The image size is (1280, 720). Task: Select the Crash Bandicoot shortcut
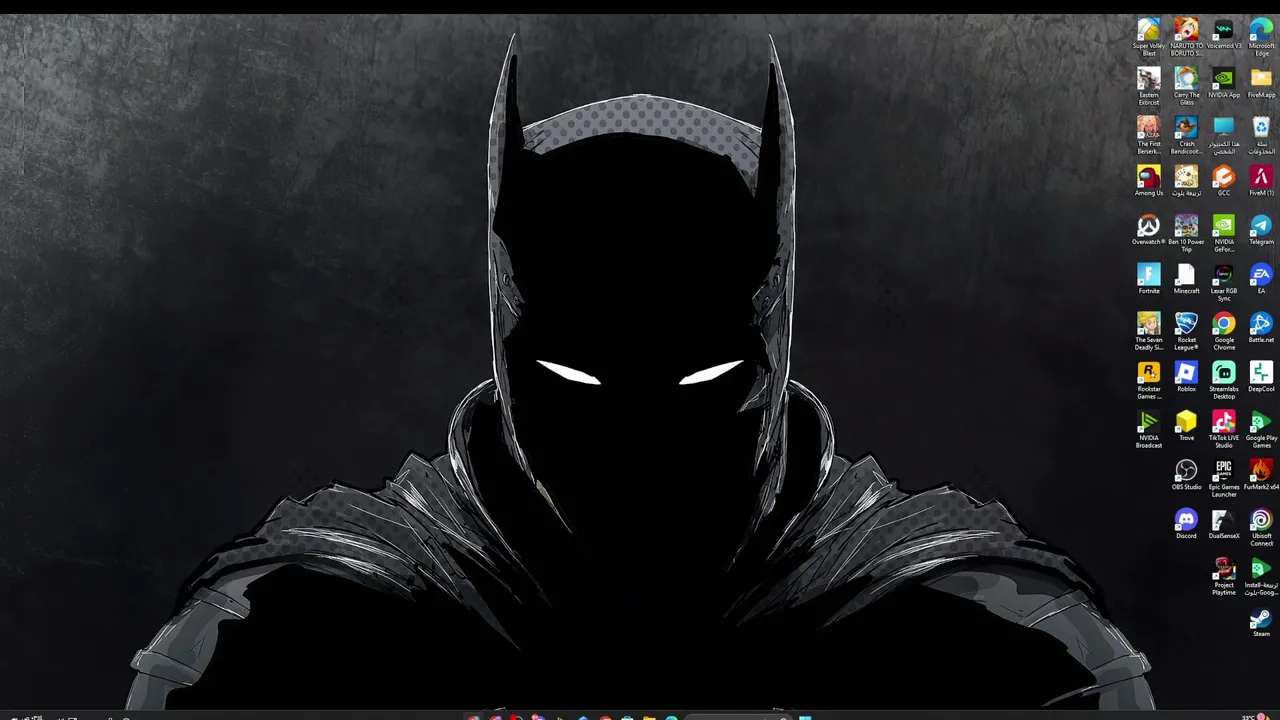[x=1186, y=128]
